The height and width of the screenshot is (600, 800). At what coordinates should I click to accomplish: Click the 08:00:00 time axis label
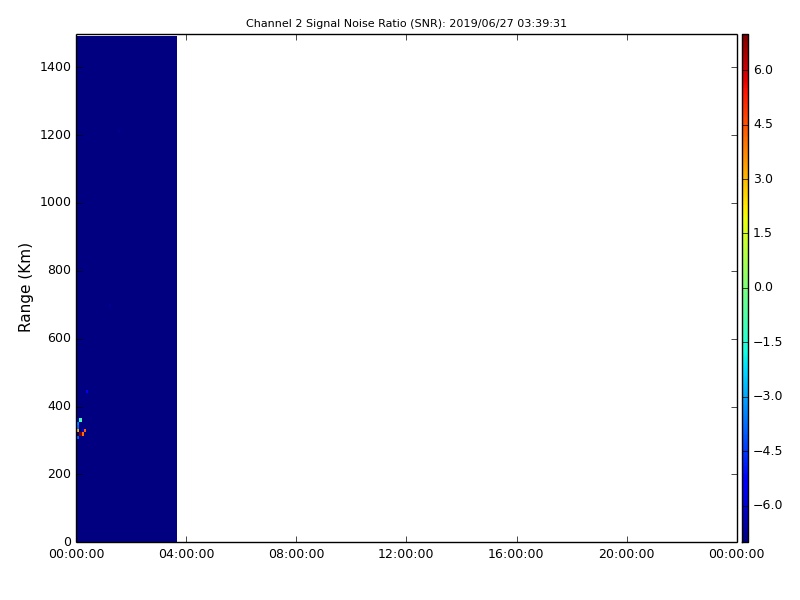pos(296,554)
